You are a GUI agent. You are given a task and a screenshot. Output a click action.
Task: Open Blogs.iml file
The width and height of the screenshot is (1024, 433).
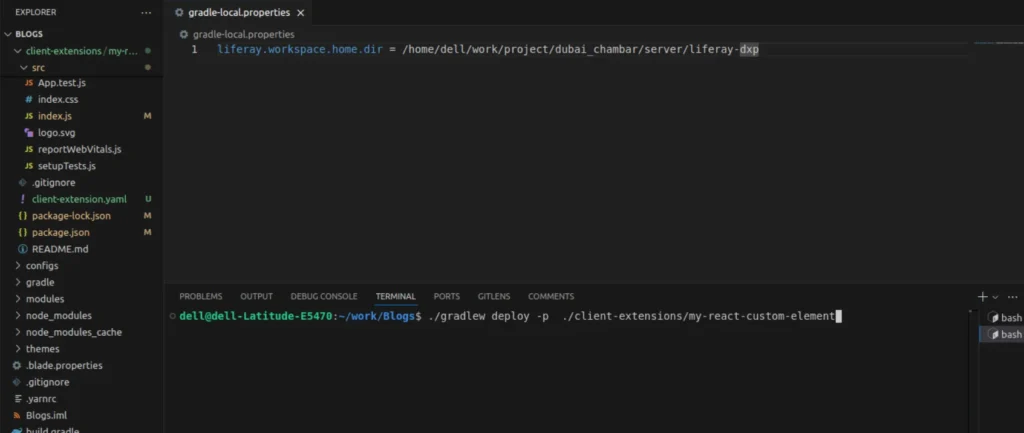pyautogui.click(x=46, y=415)
